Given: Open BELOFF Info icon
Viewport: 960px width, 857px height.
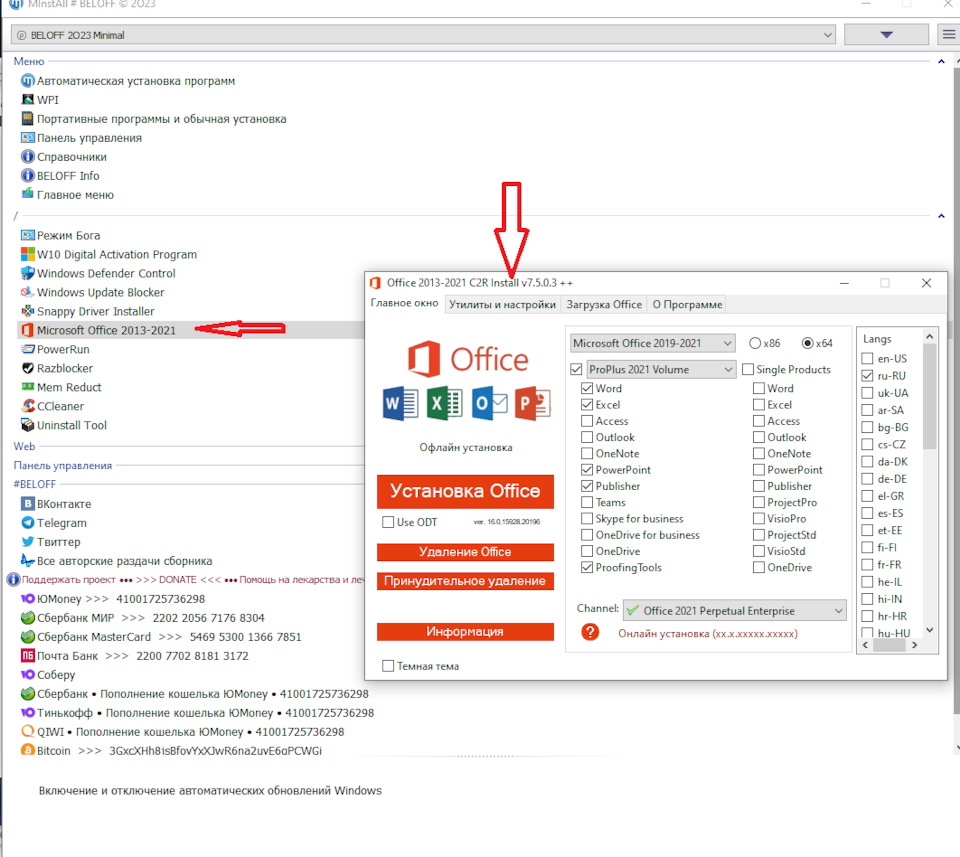Looking at the screenshot, I should coord(28,175).
